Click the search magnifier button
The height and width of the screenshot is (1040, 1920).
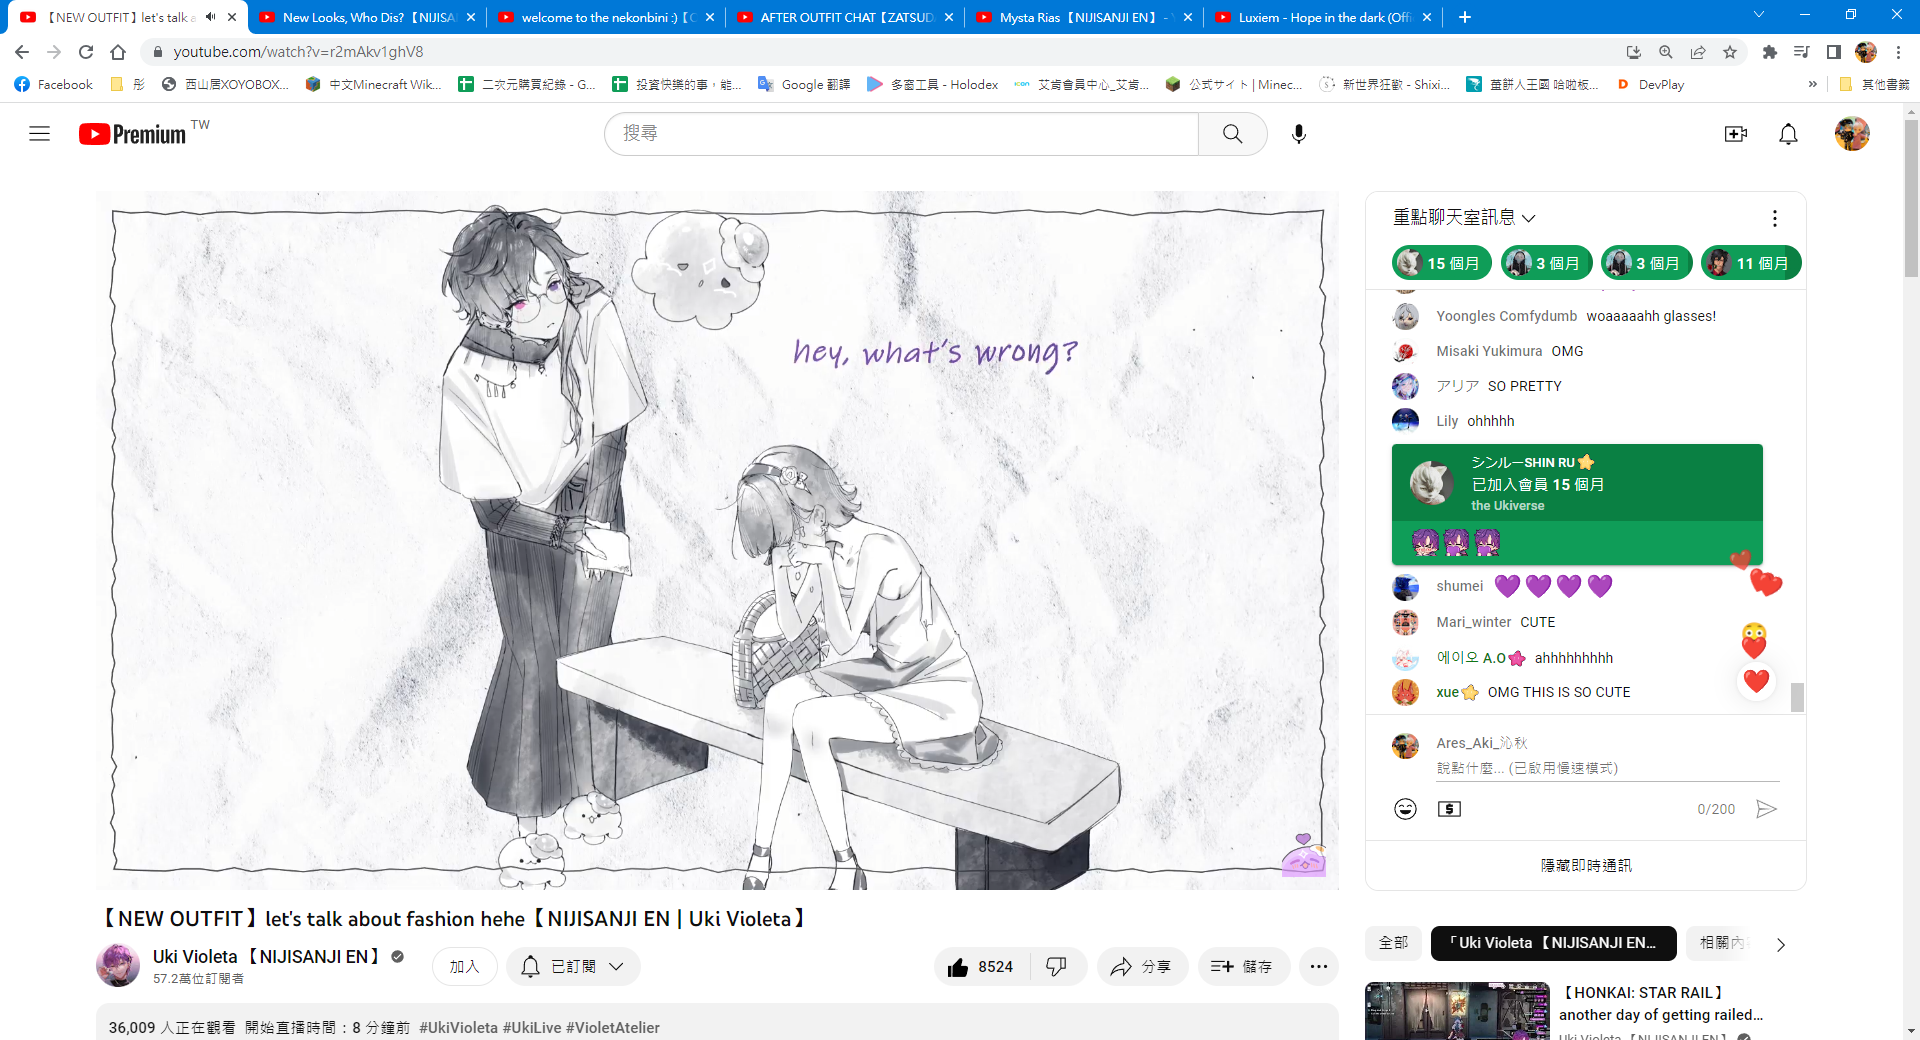1232,134
